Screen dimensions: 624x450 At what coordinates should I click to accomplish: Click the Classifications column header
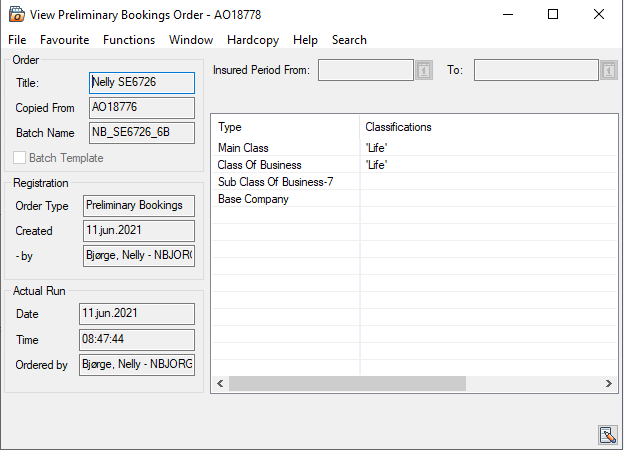(398, 127)
